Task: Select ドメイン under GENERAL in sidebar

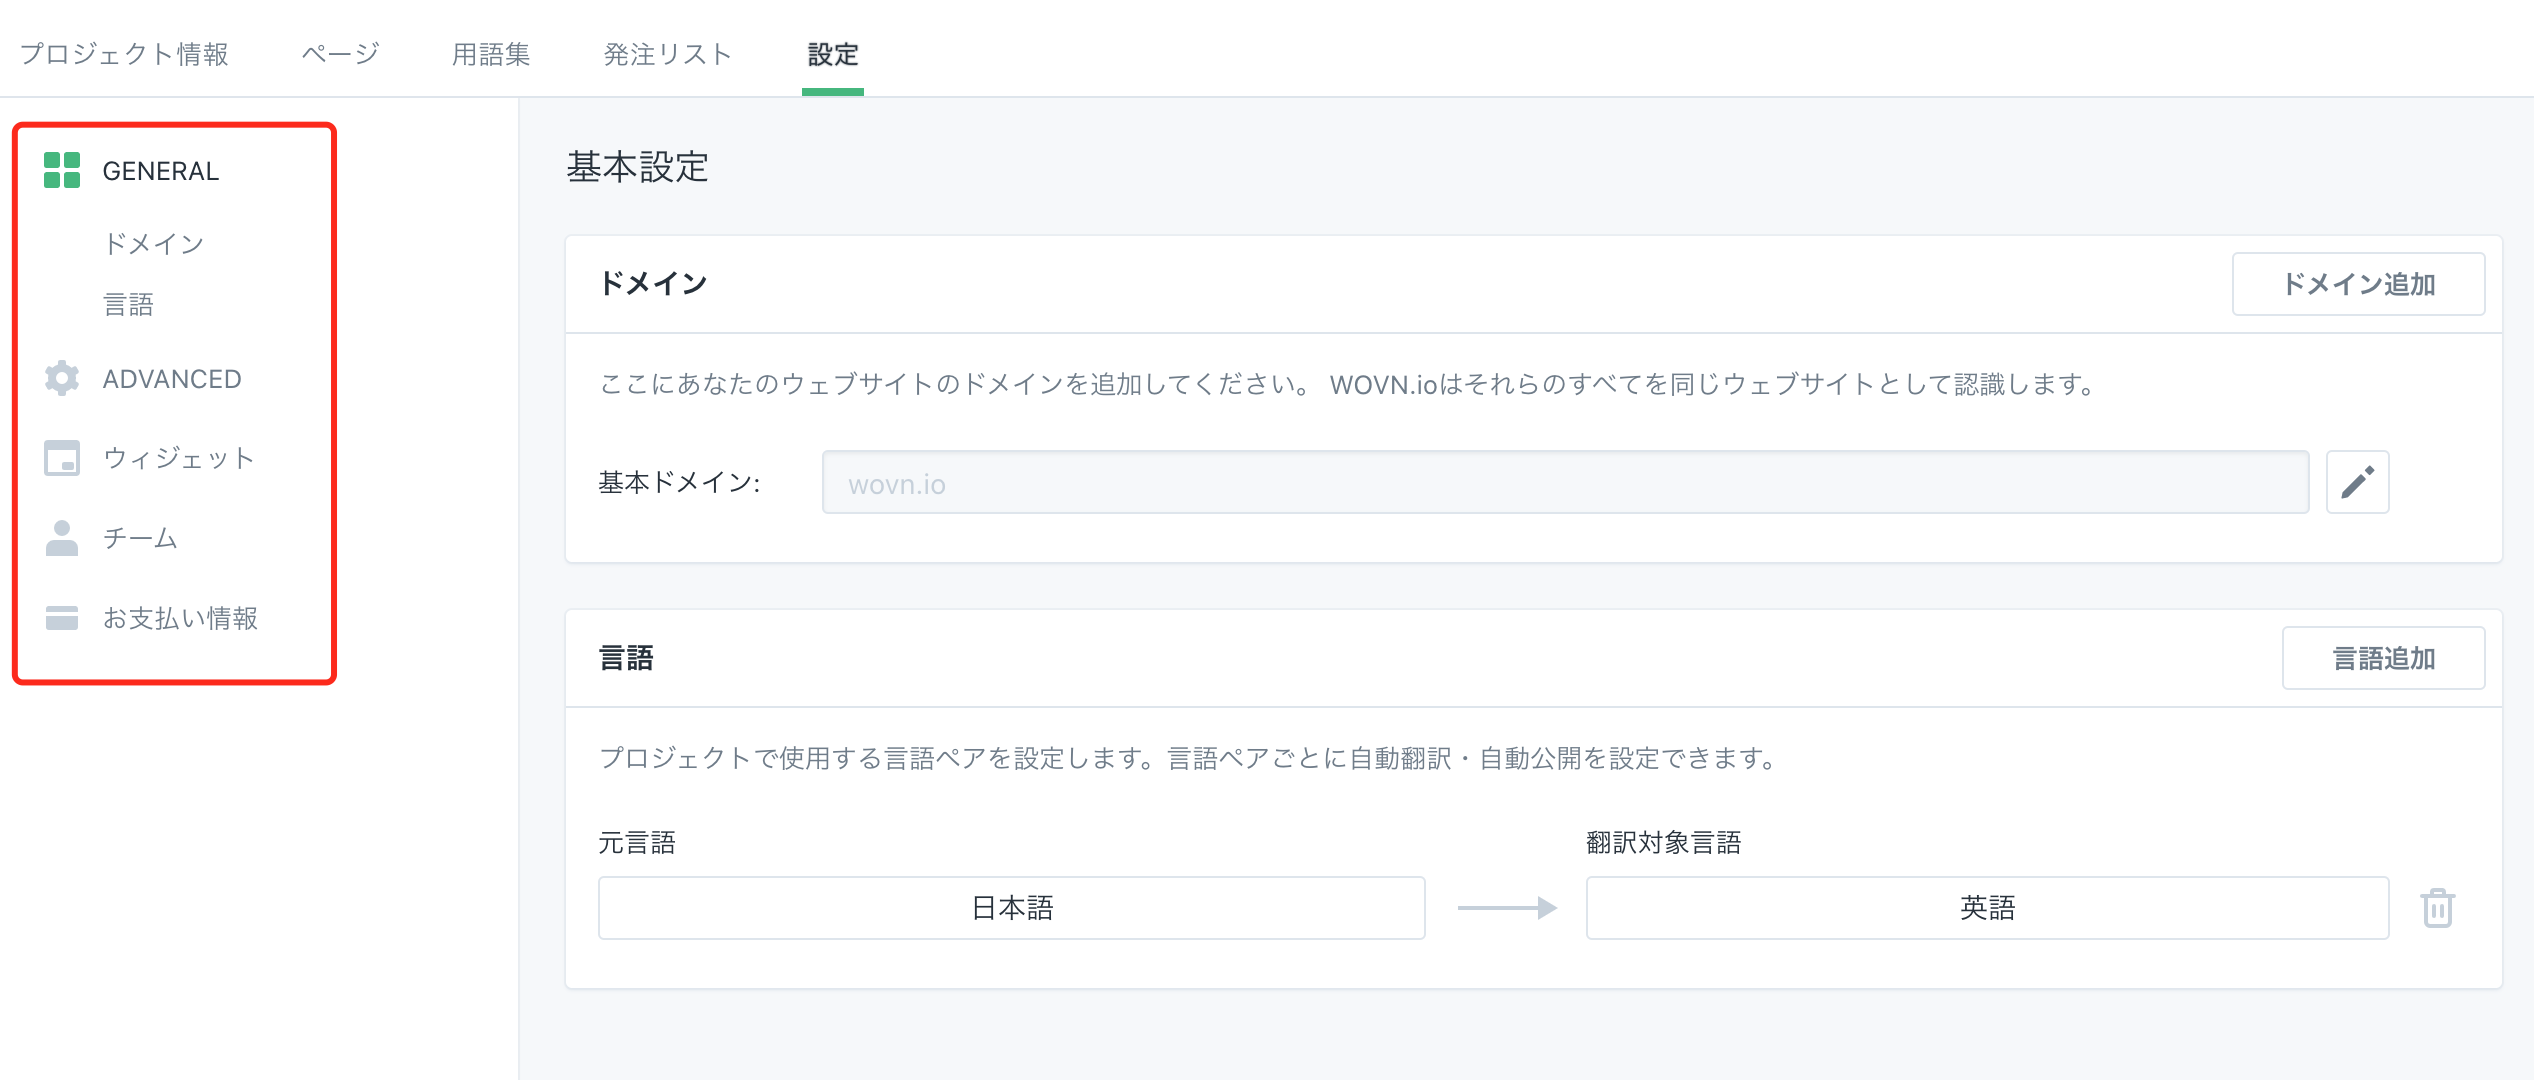Action: click(x=154, y=244)
